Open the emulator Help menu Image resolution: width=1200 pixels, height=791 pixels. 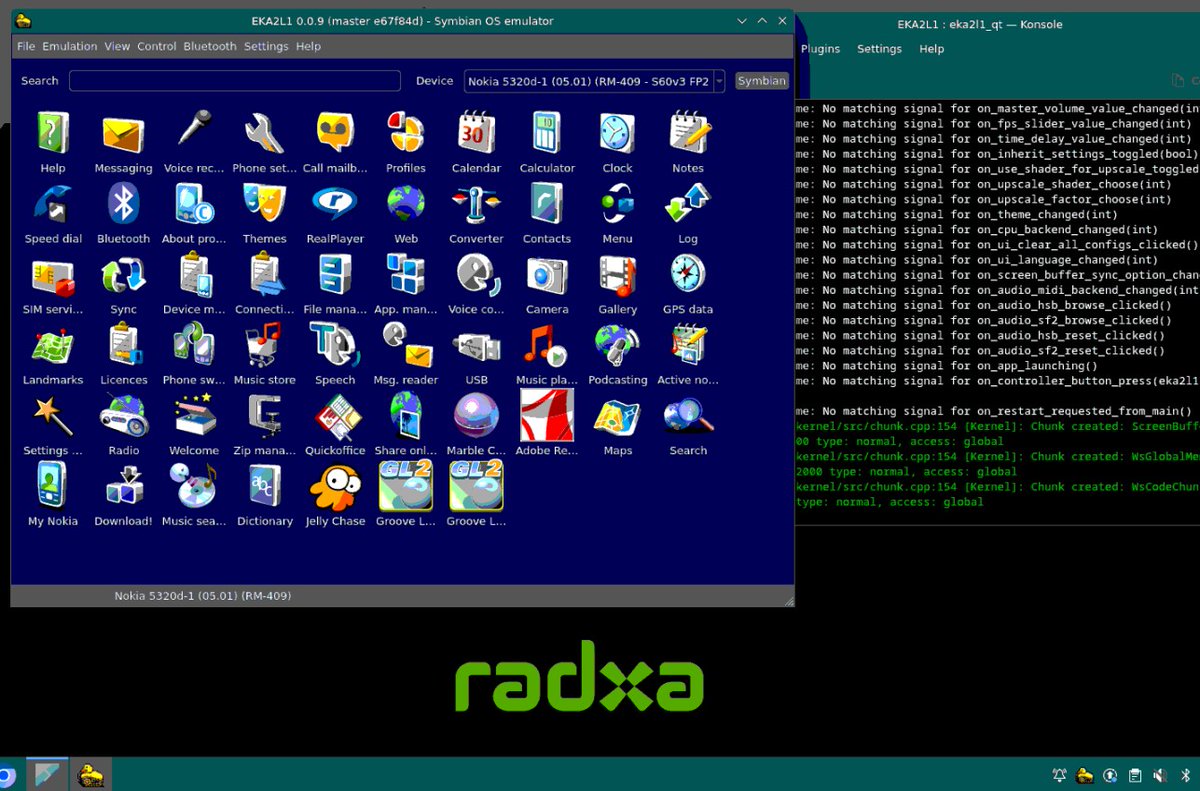[x=308, y=46]
